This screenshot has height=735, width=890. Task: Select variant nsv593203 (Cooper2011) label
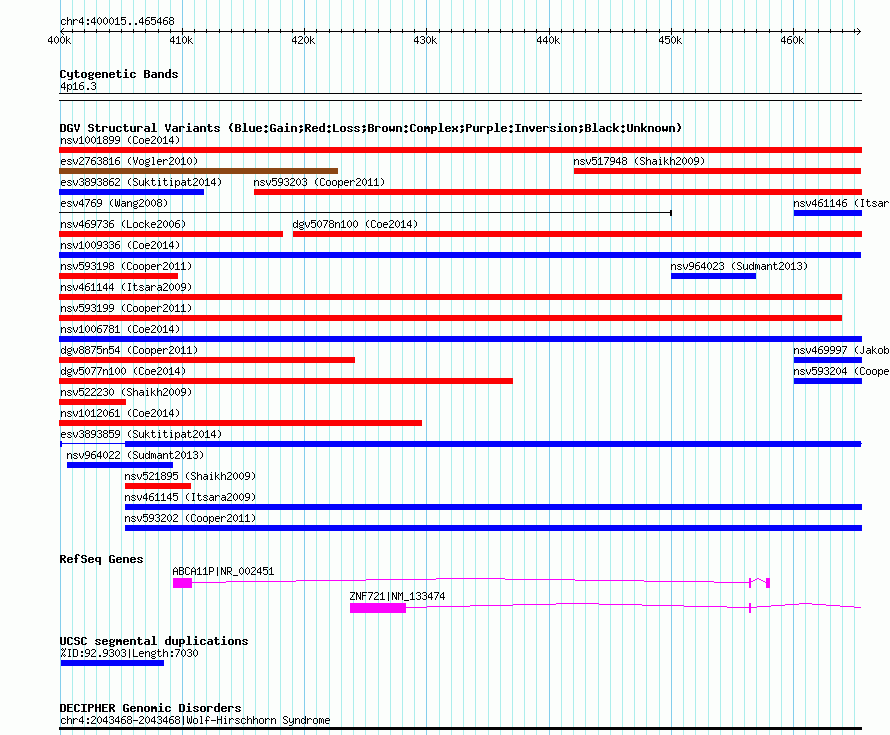(x=320, y=182)
